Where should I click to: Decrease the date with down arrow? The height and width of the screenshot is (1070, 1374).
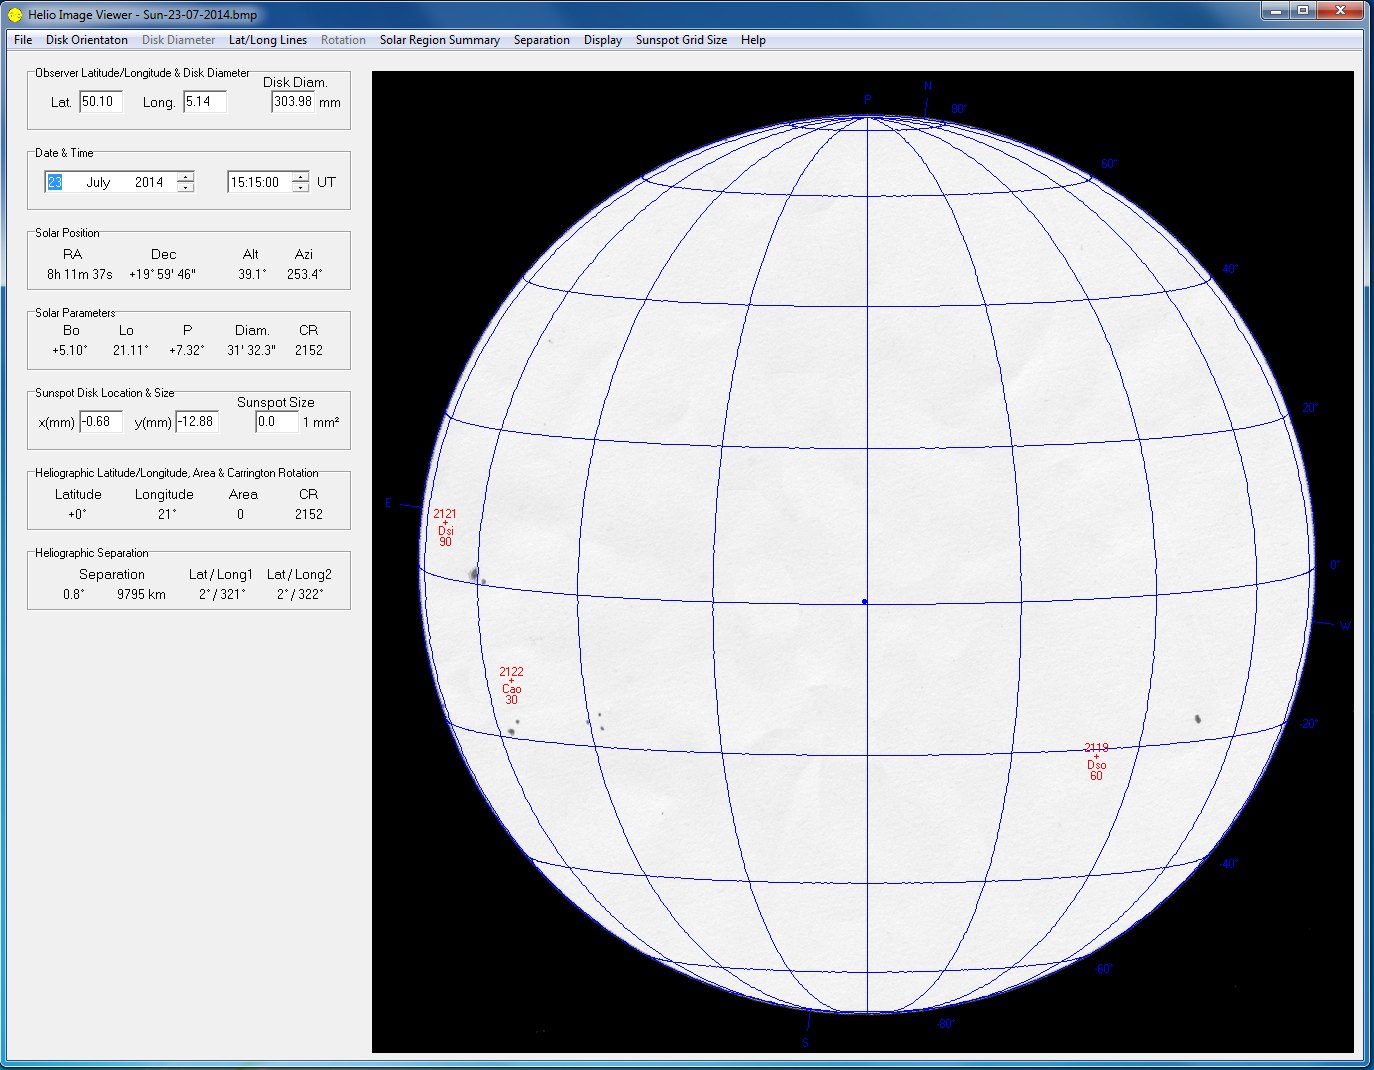point(185,187)
